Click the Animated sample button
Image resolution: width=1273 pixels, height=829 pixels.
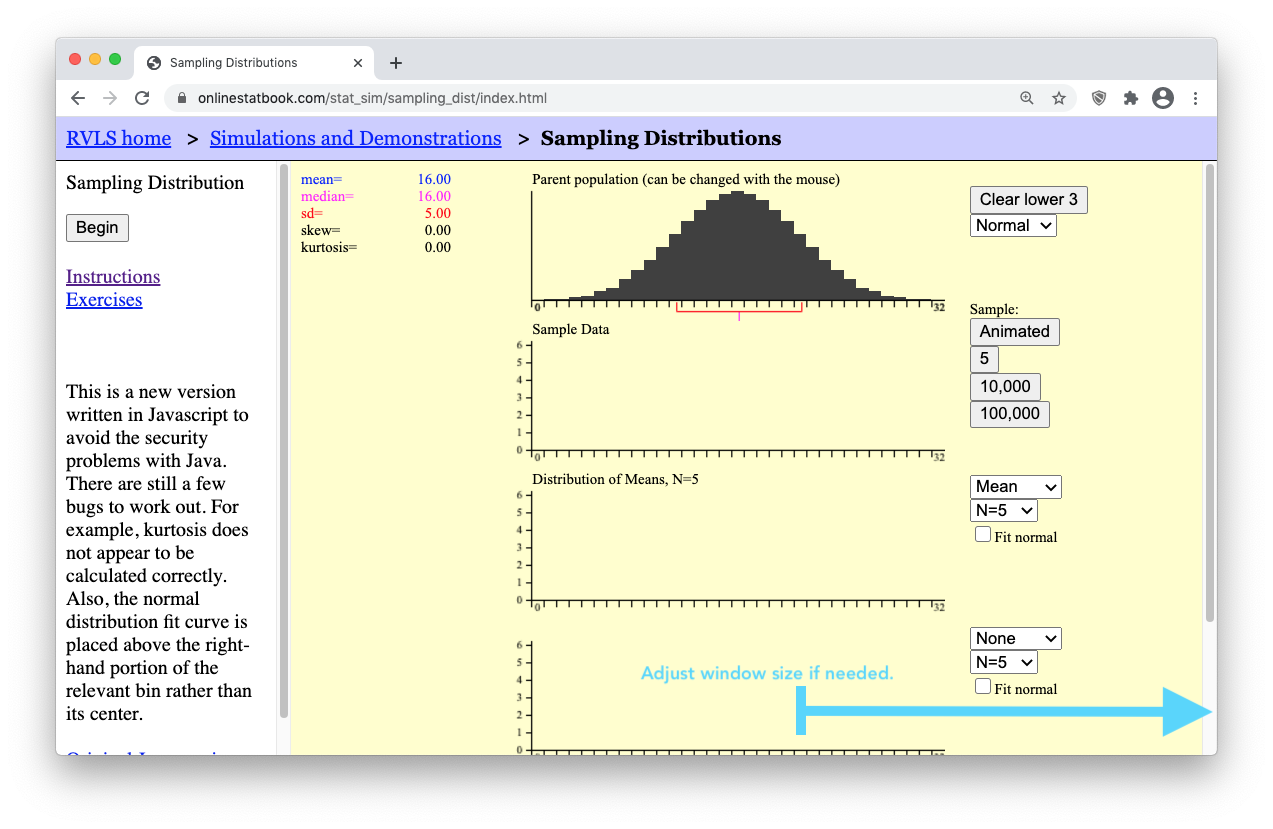tap(1014, 332)
